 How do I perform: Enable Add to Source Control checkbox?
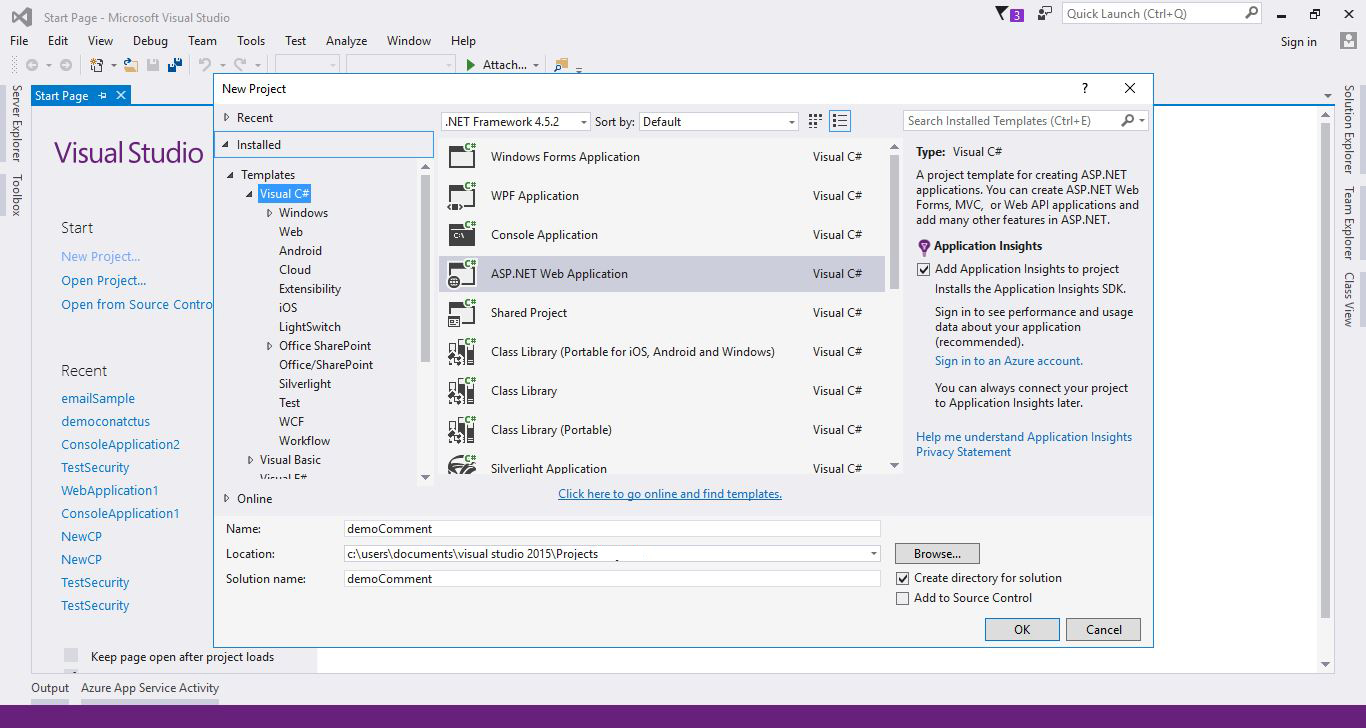903,598
